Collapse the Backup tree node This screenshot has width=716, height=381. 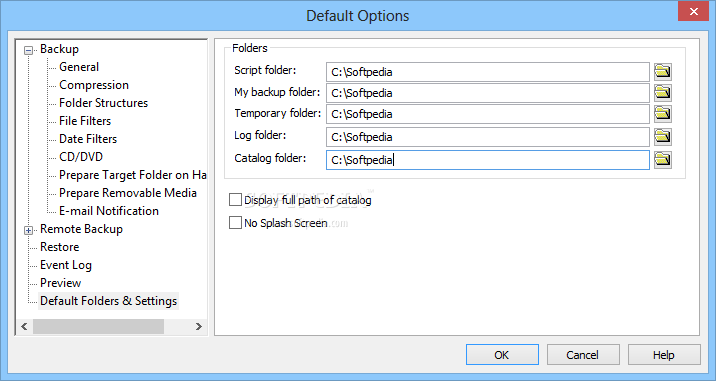28,50
